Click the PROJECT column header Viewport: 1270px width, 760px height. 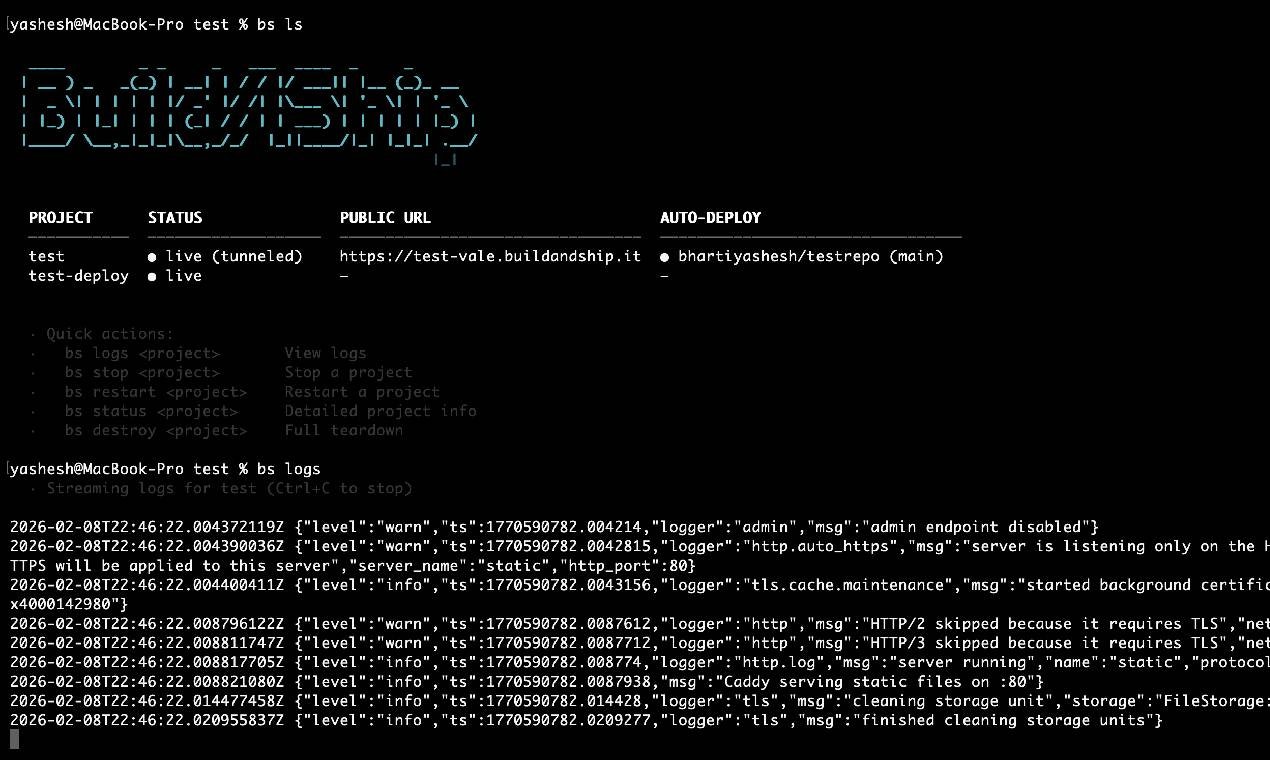61,217
